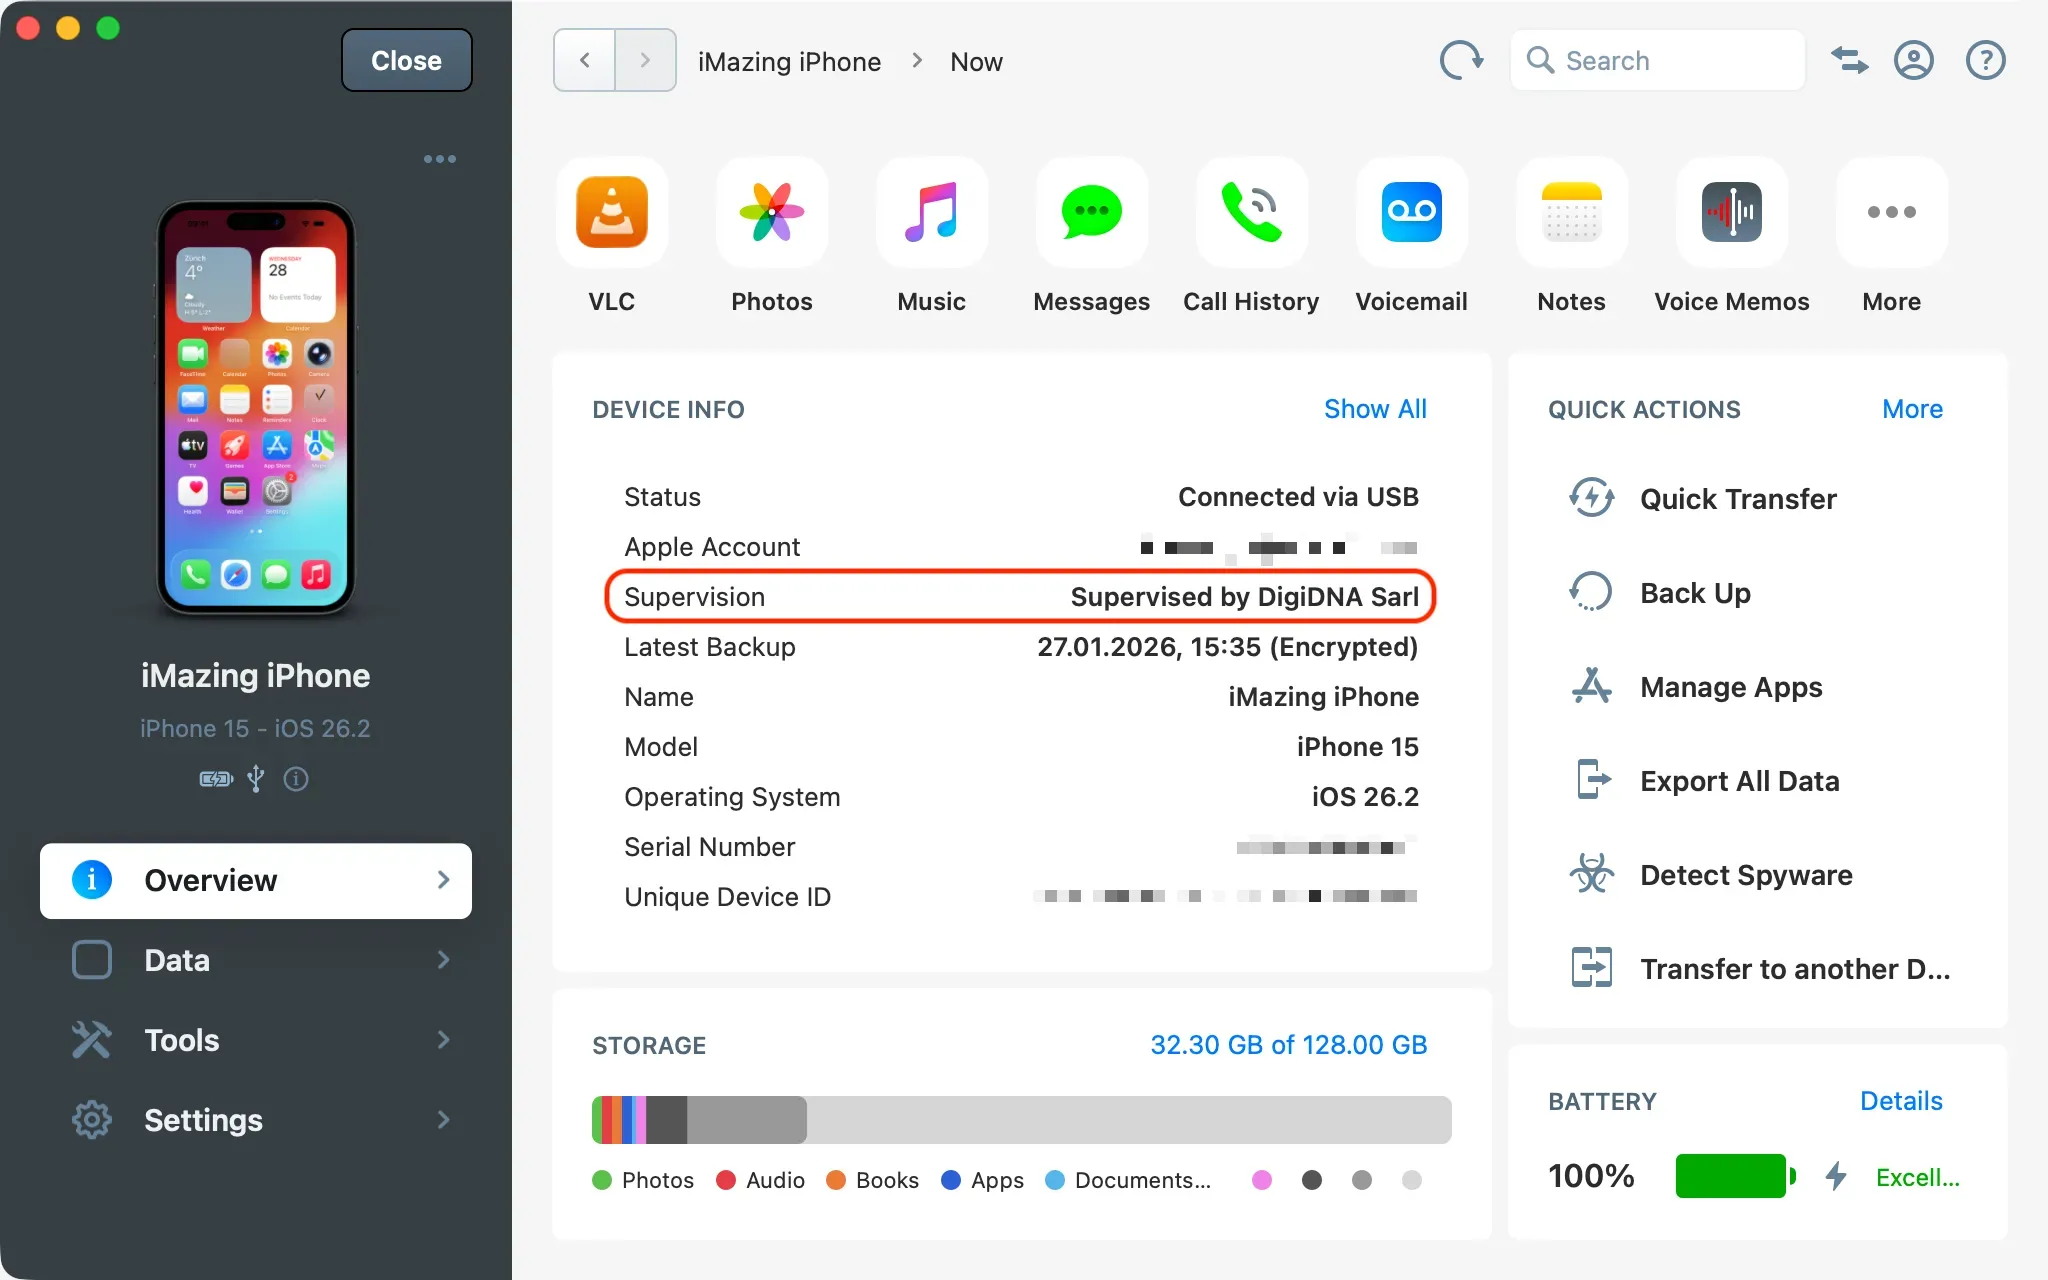Open battery Details link
Image resolution: width=2048 pixels, height=1280 pixels.
click(x=1900, y=1101)
